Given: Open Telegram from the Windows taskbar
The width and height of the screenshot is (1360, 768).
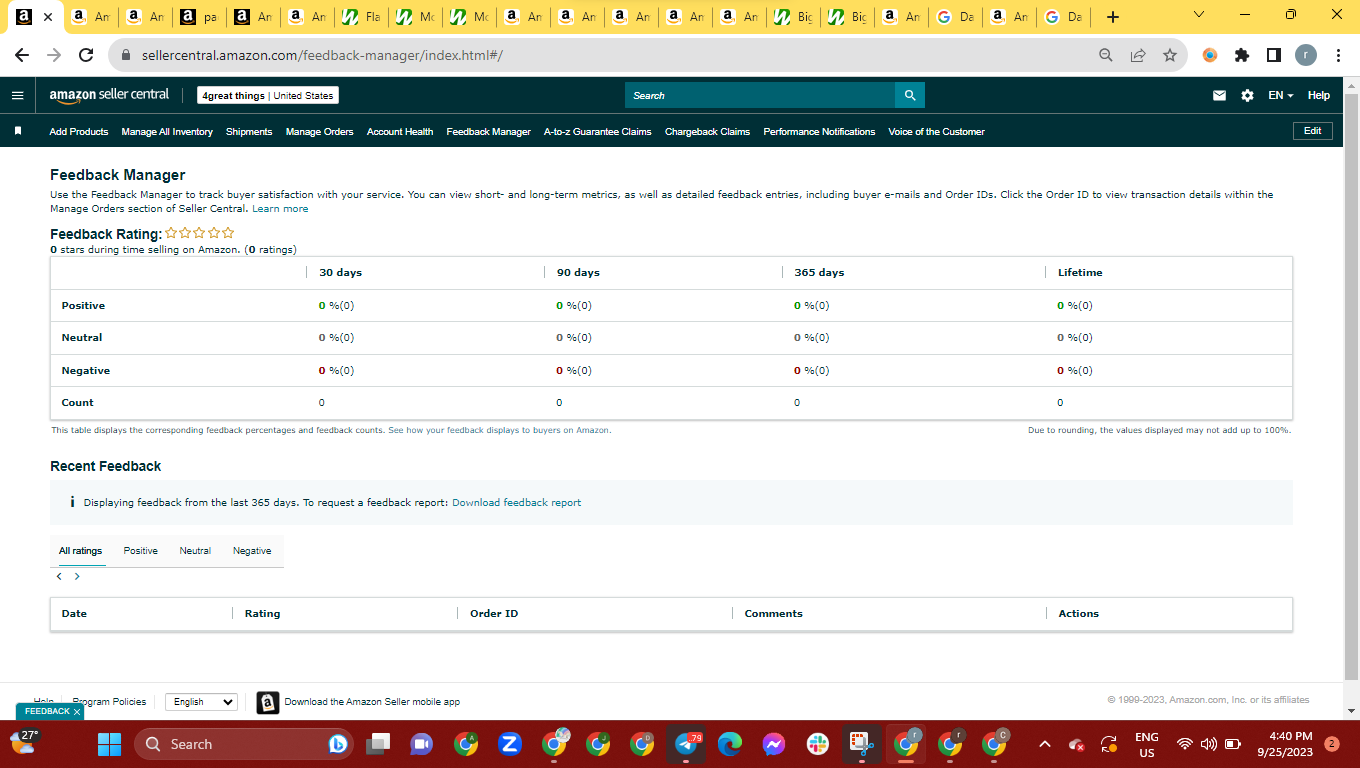Looking at the screenshot, I should coord(686,744).
